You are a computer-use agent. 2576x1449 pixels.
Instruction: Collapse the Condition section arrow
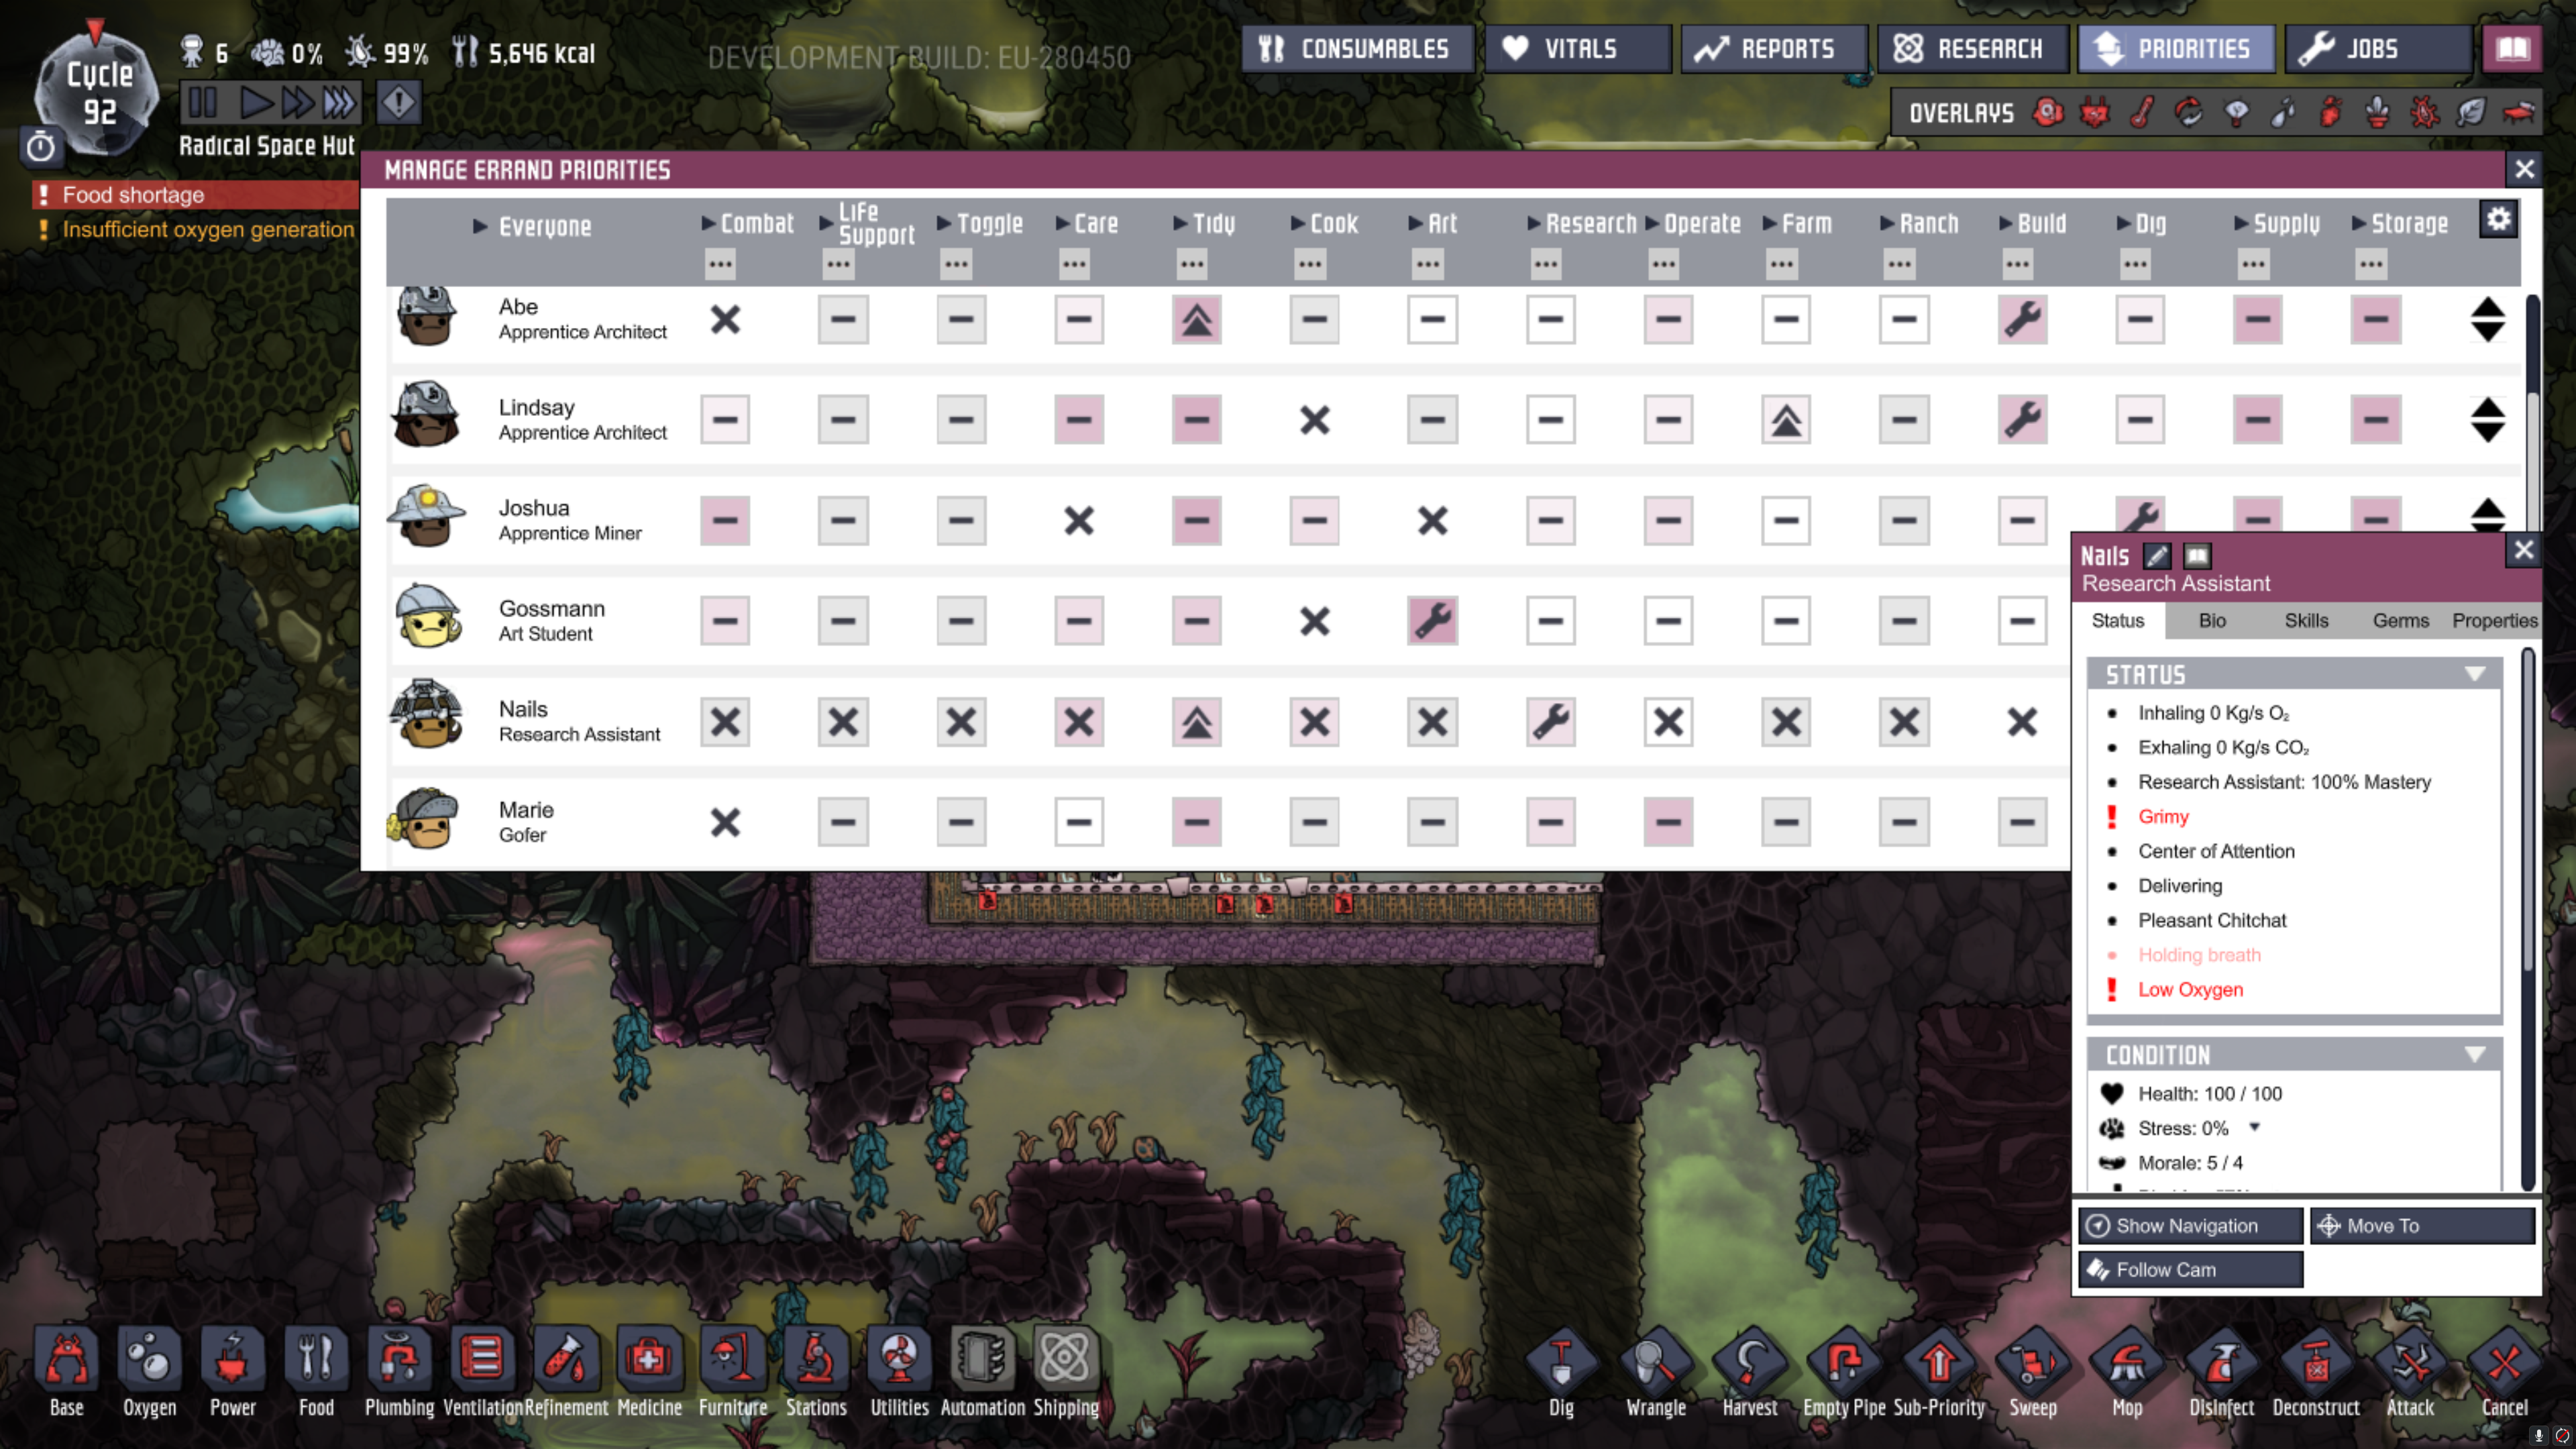coord(2474,1054)
